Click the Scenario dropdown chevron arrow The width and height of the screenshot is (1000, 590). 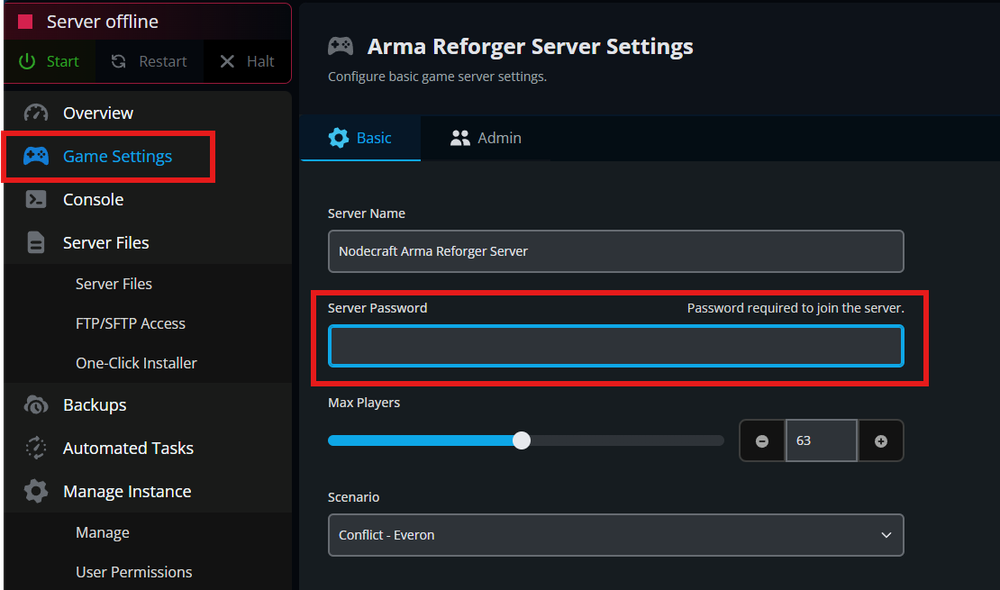point(886,535)
